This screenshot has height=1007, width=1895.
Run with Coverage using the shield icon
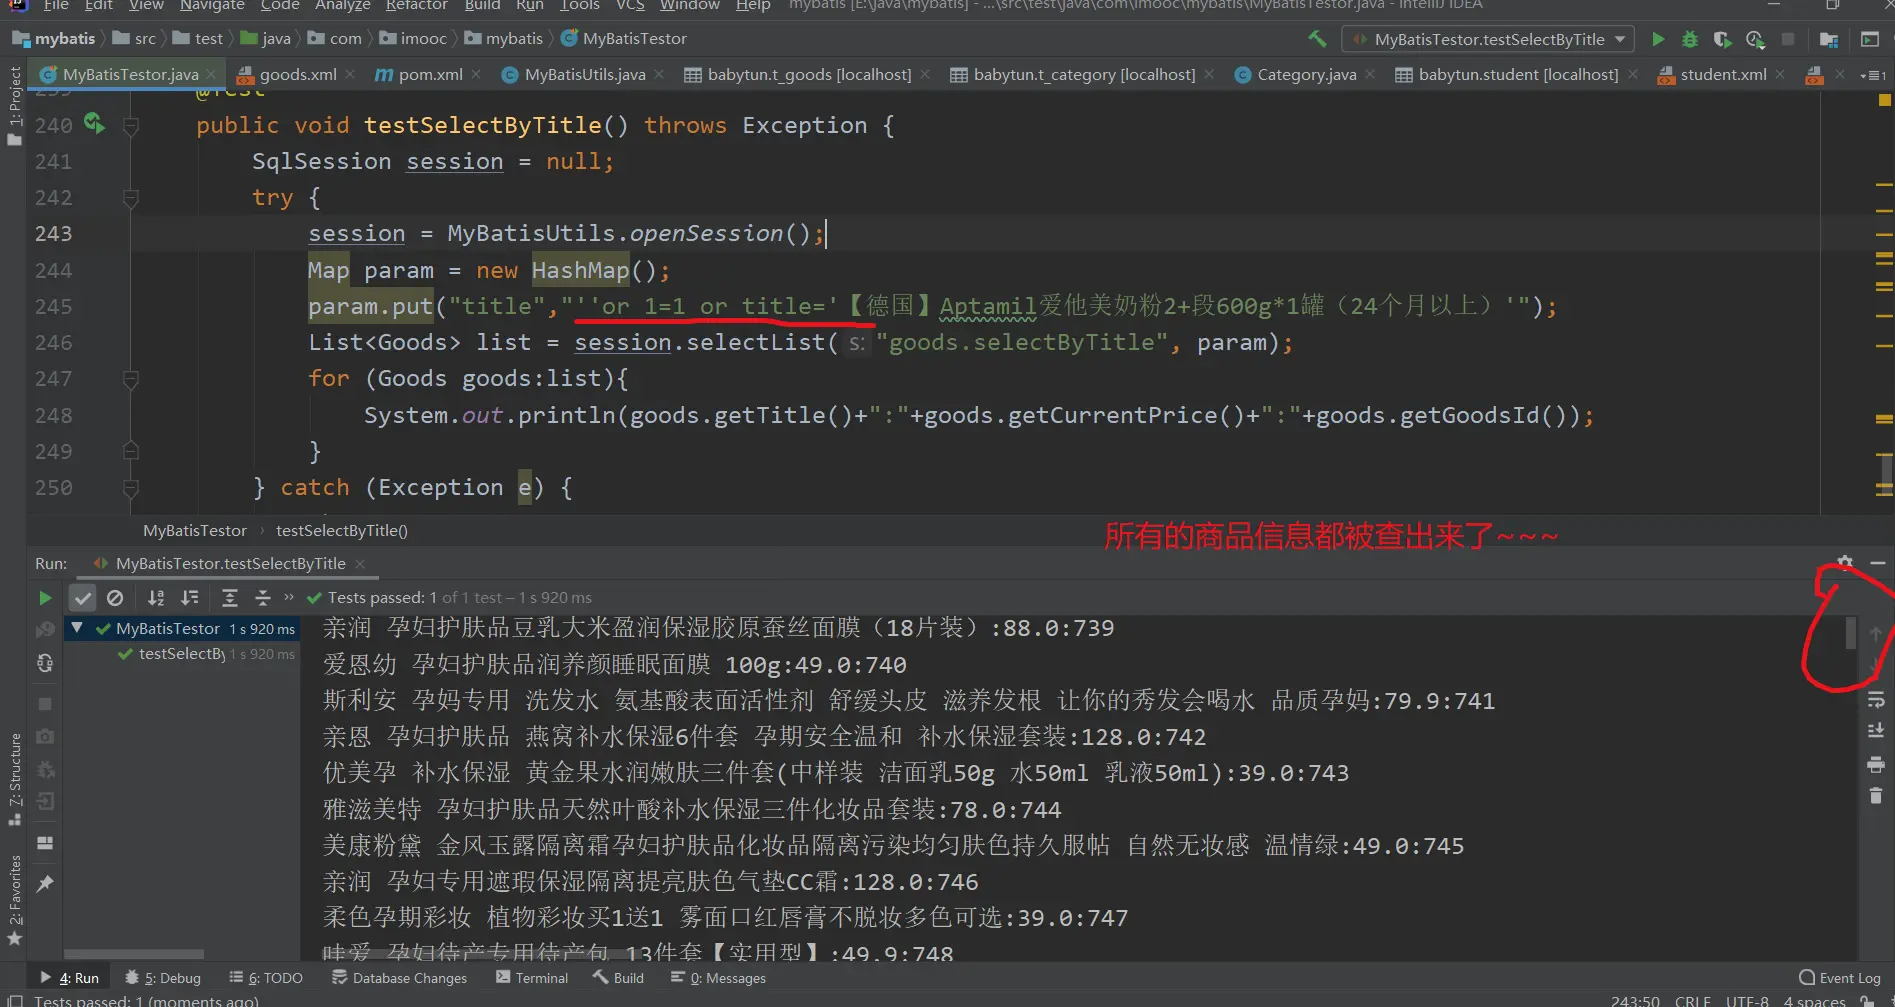click(x=1721, y=39)
